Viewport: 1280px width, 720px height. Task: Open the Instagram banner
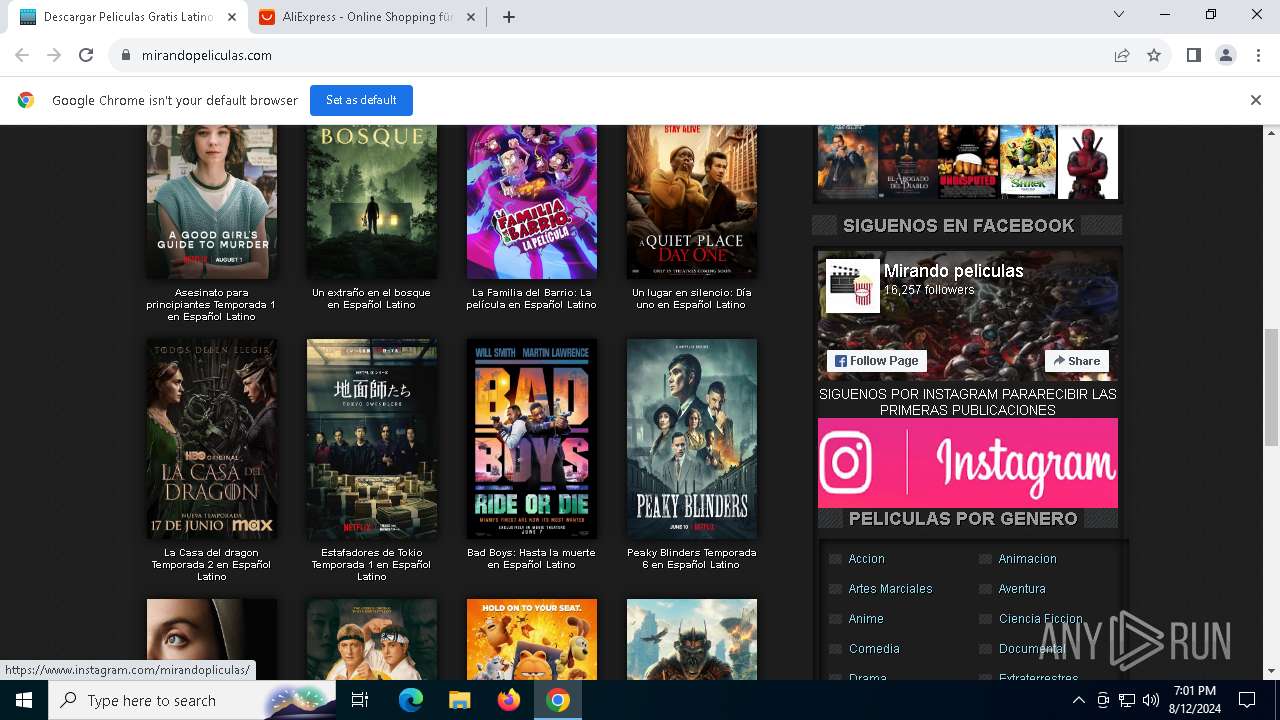pyautogui.click(x=968, y=463)
